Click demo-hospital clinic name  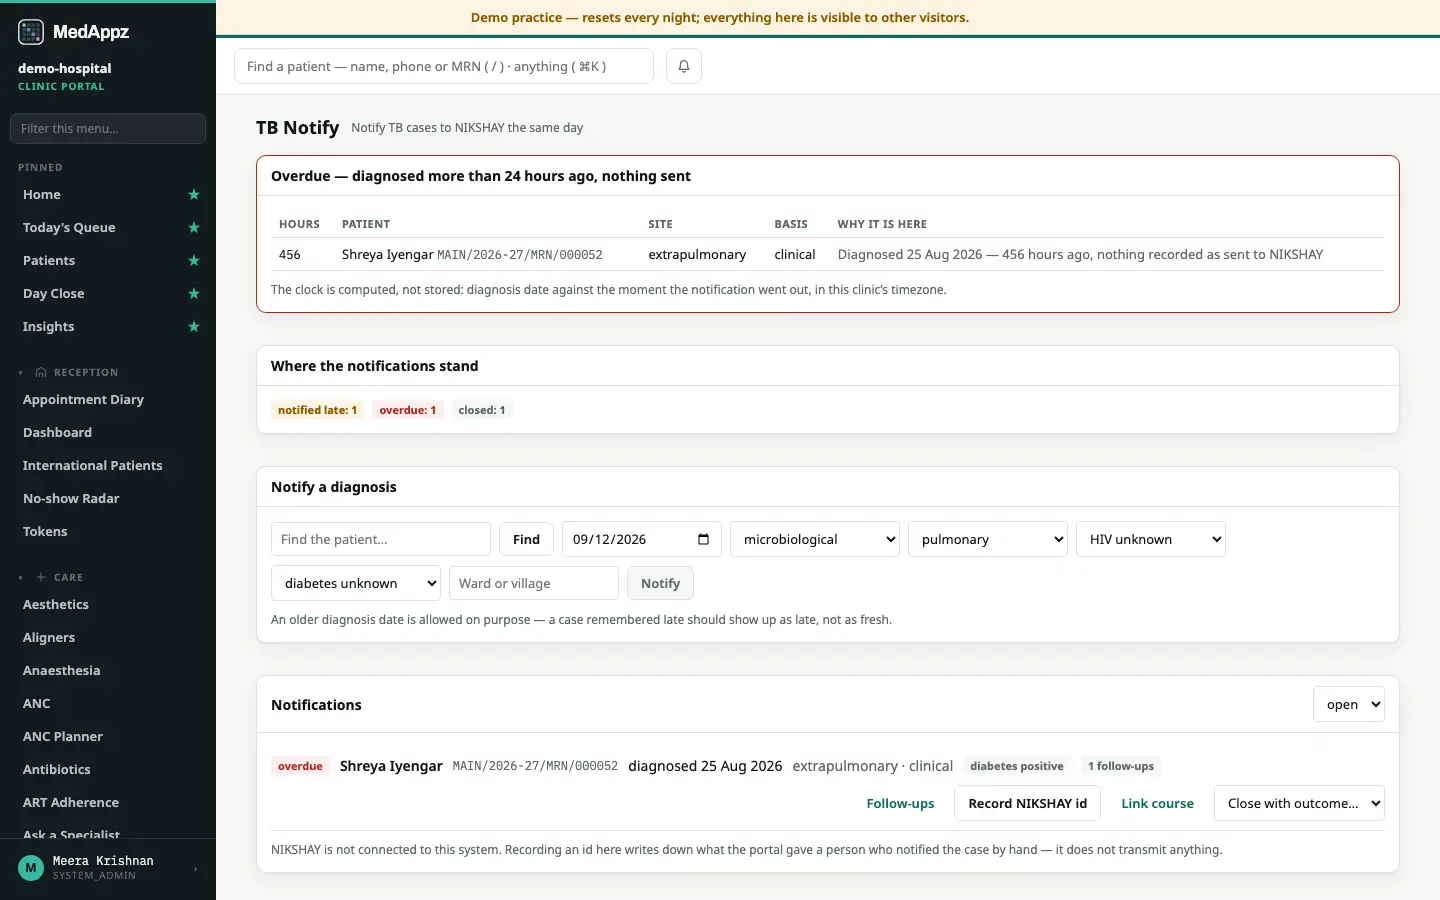(65, 68)
